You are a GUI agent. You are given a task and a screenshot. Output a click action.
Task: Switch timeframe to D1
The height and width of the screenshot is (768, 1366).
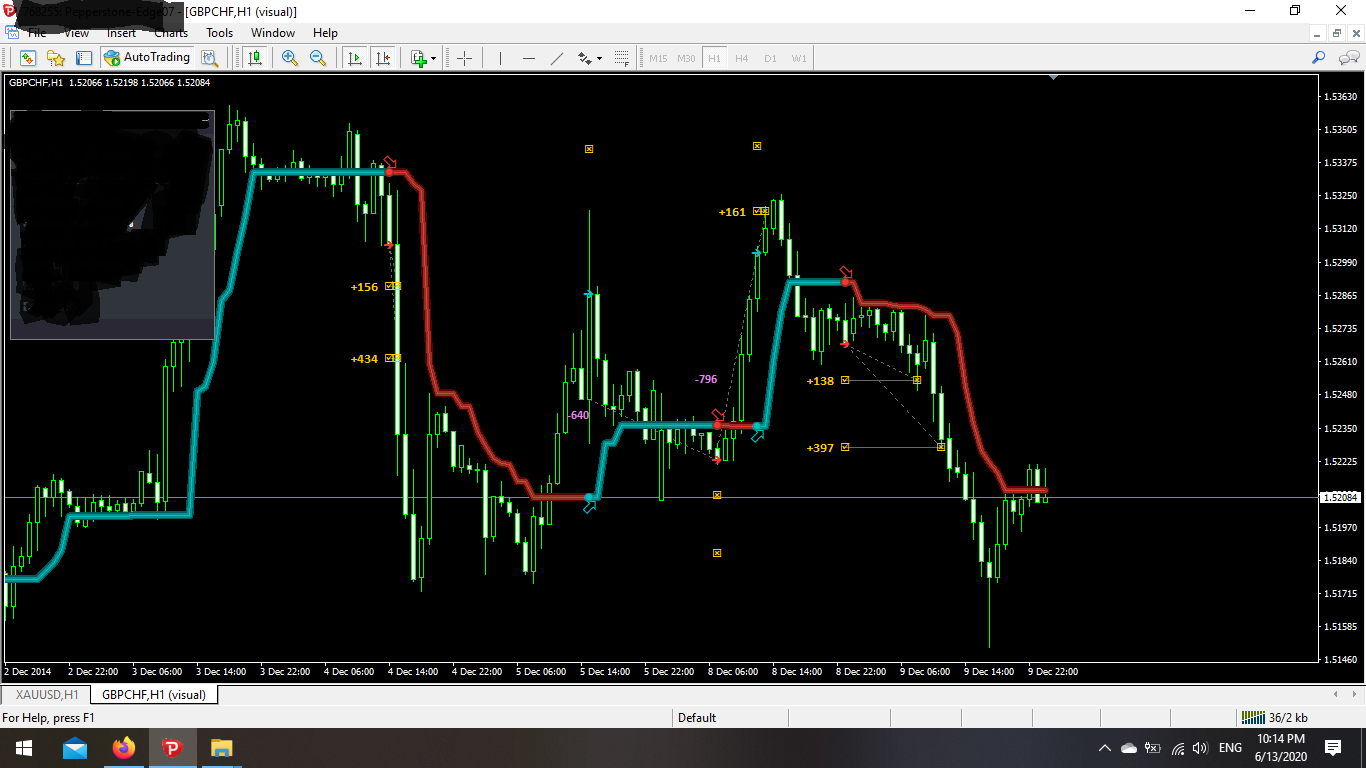tap(770, 58)
